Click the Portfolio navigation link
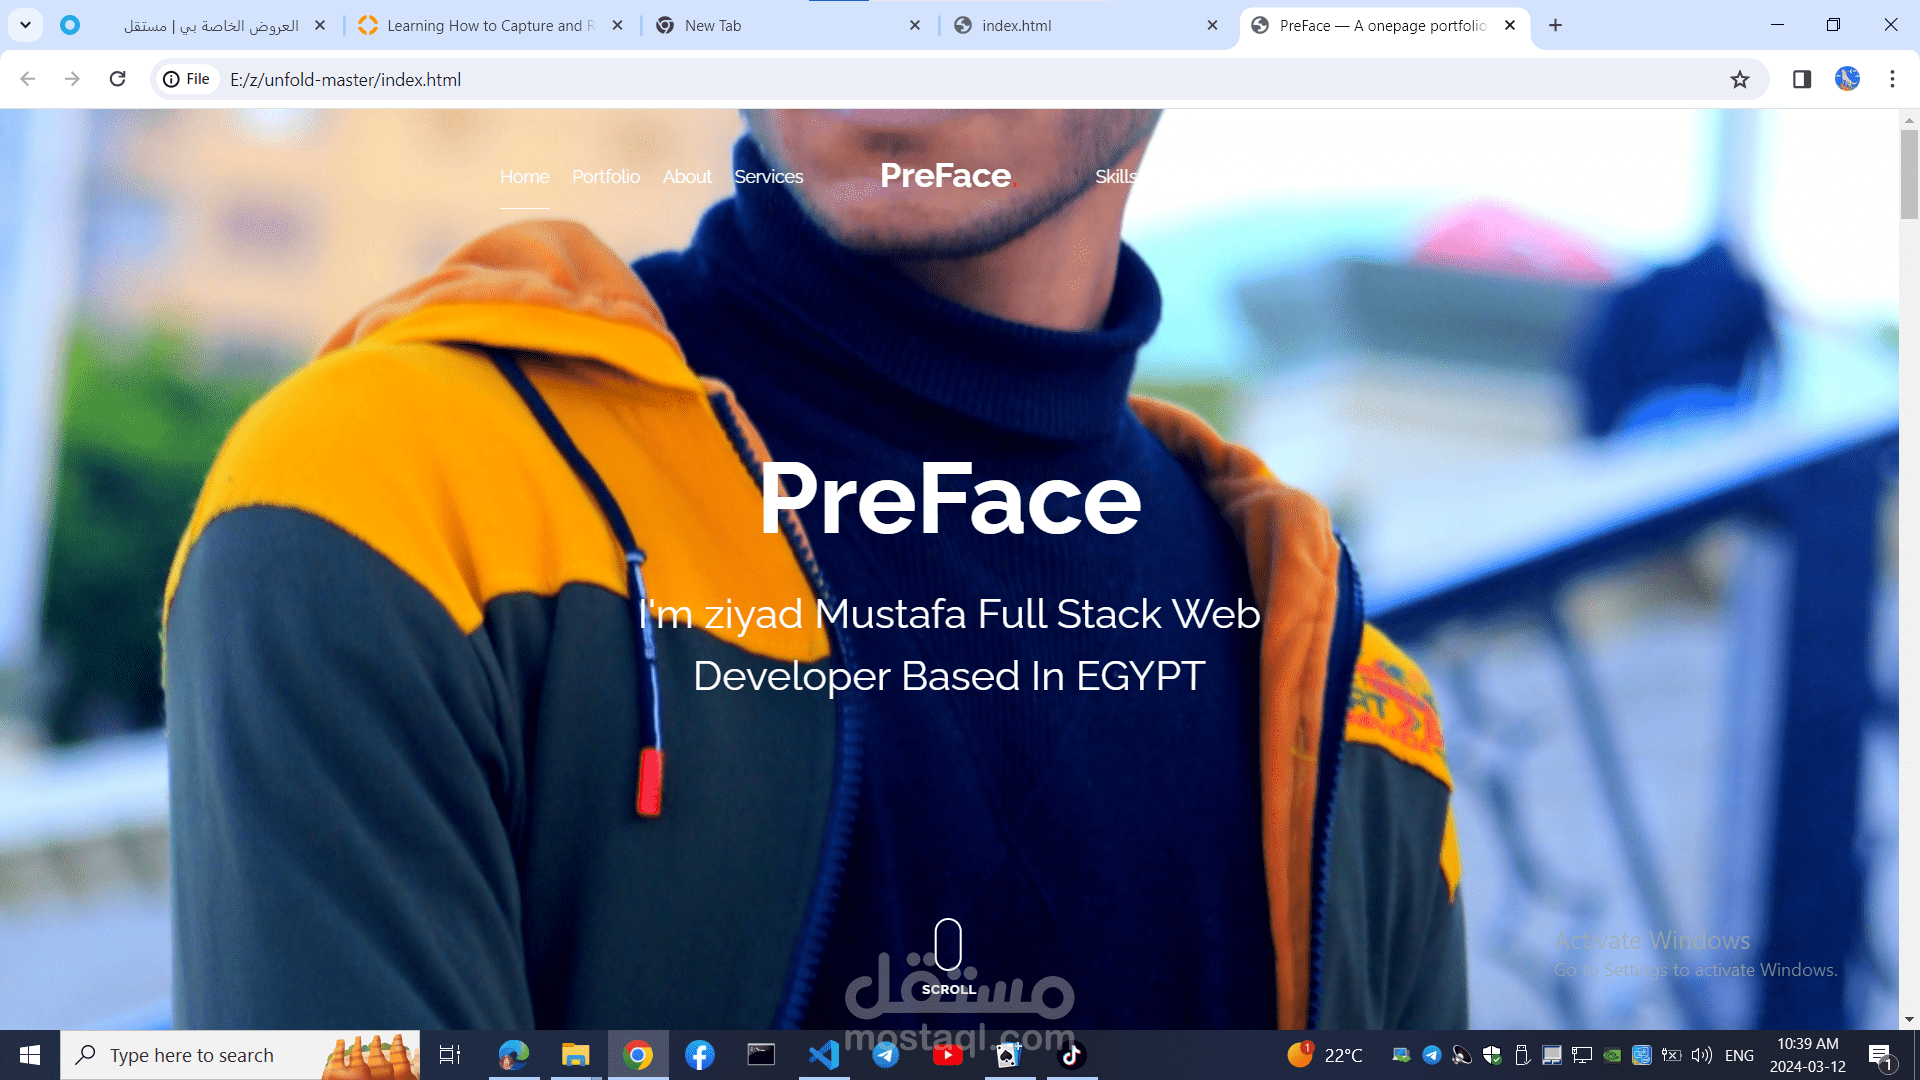The image size is (1920, 1080). coord(606,177)
